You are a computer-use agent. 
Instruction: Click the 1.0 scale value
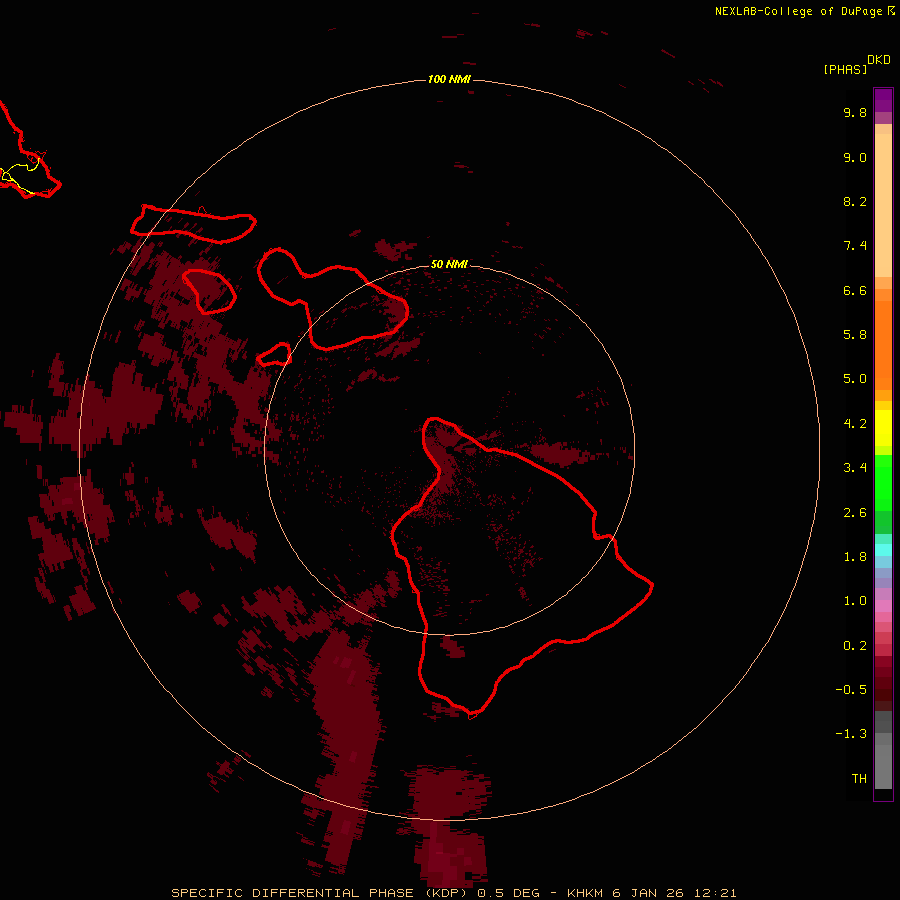(855, 601)
